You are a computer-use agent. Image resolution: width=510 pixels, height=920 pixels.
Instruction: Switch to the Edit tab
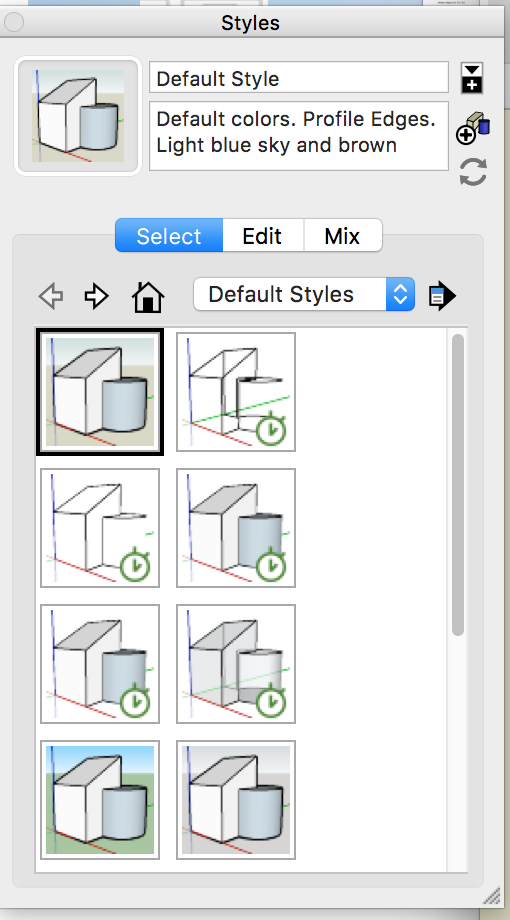tap(262, 236)
